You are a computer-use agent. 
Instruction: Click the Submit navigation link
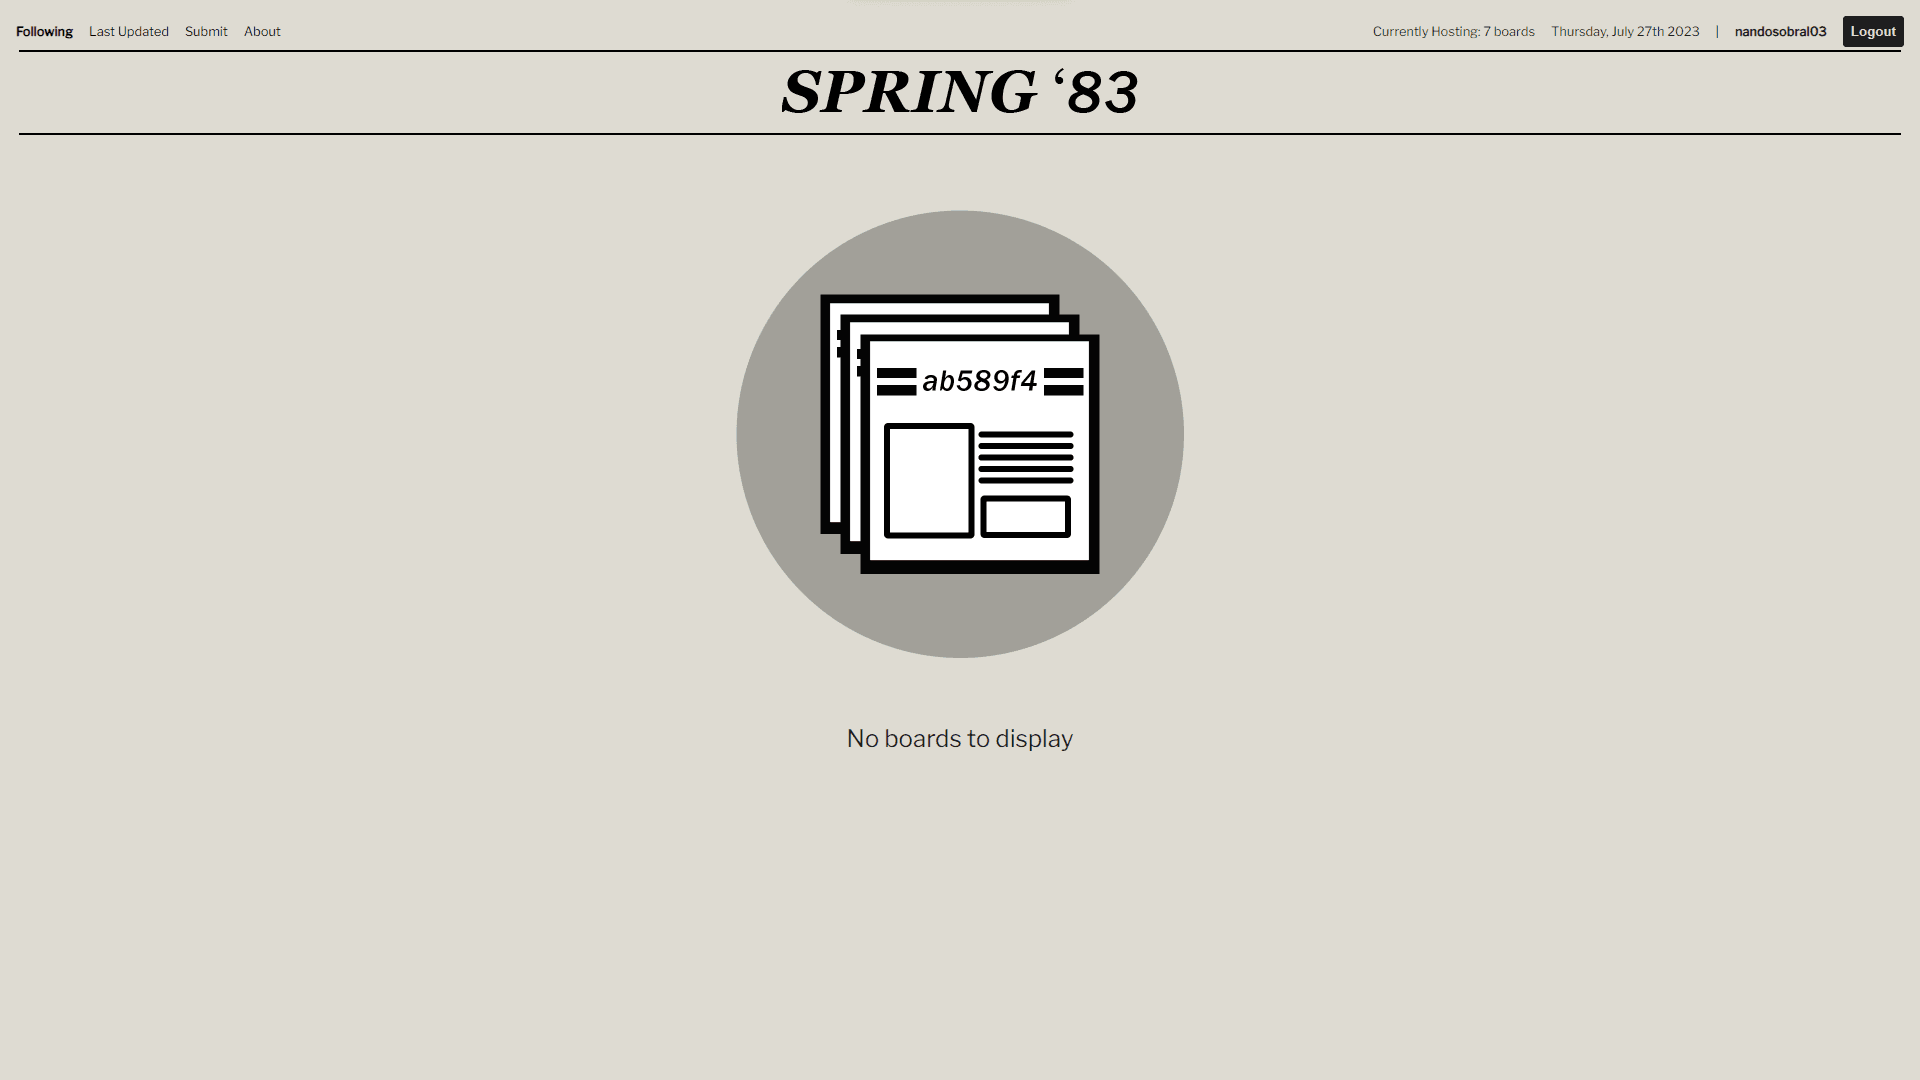(x=206, y=32)
